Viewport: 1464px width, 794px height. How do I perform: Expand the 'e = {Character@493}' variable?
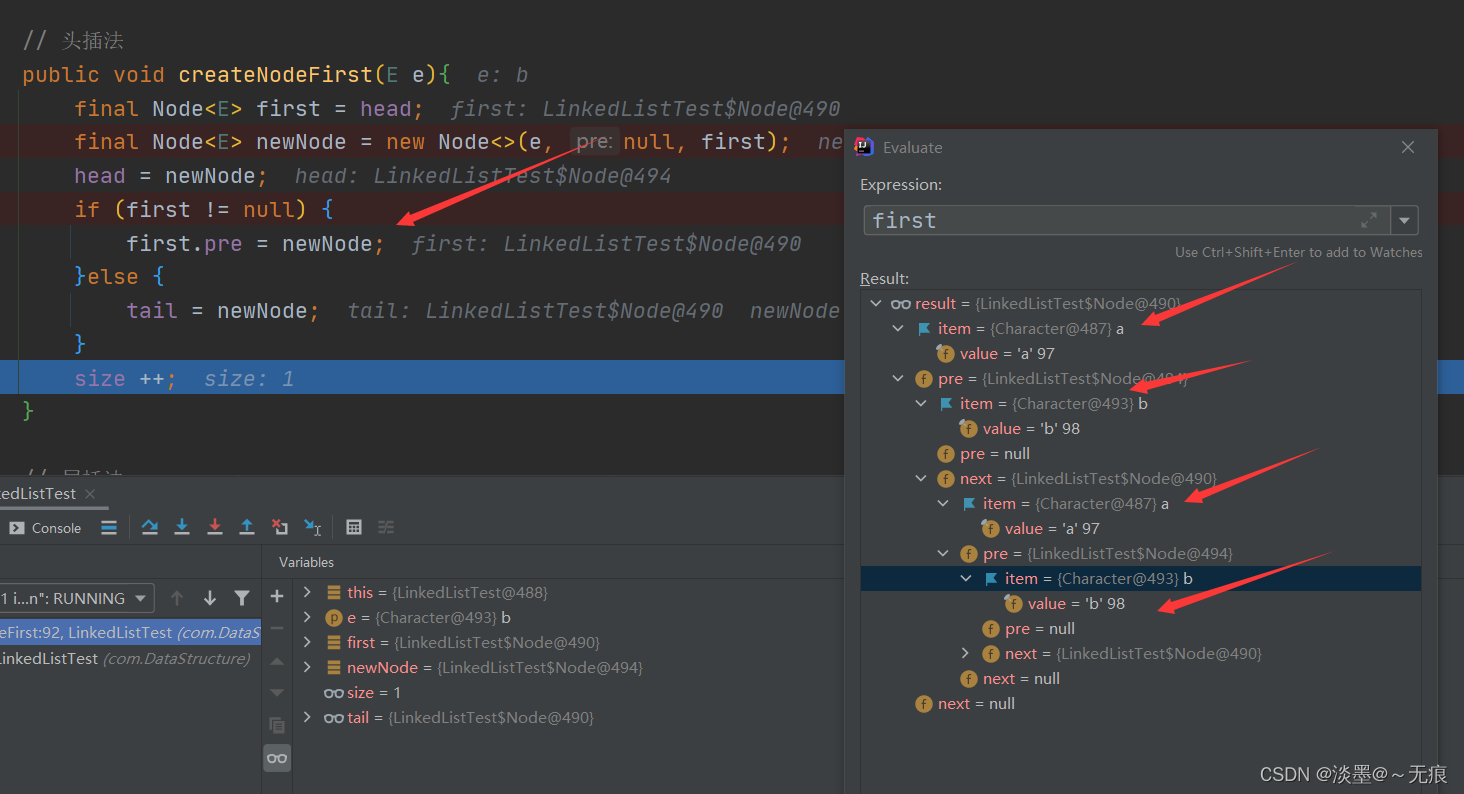point(308,617)
